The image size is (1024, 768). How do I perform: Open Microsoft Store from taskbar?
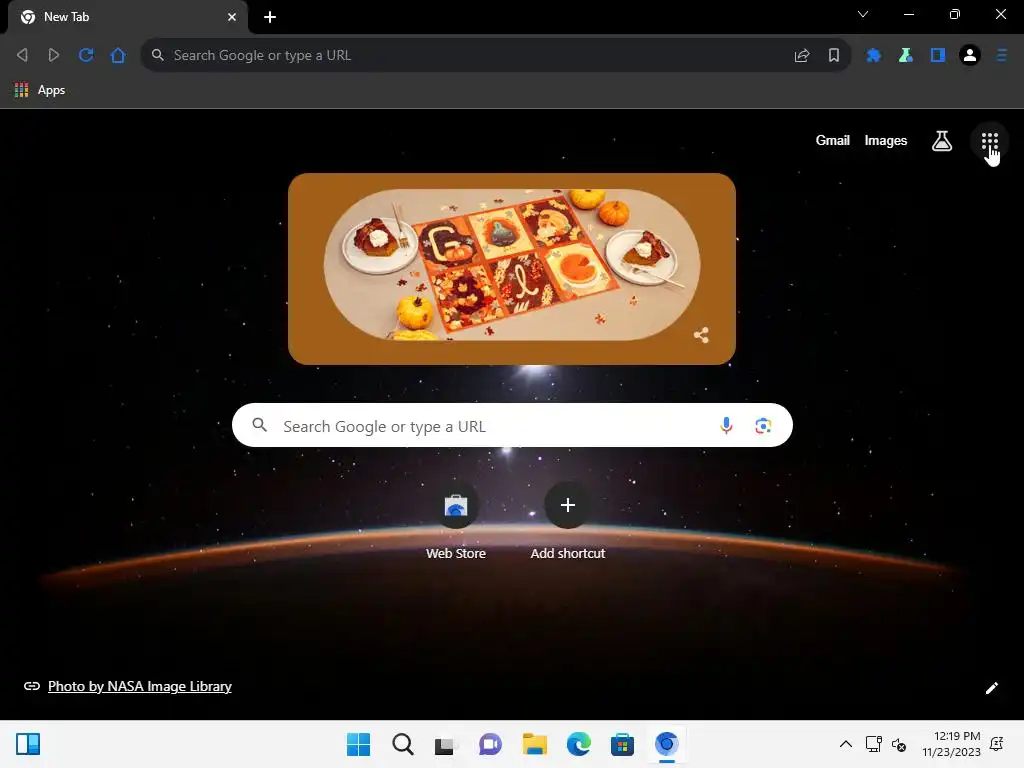[x=622, y=744]
